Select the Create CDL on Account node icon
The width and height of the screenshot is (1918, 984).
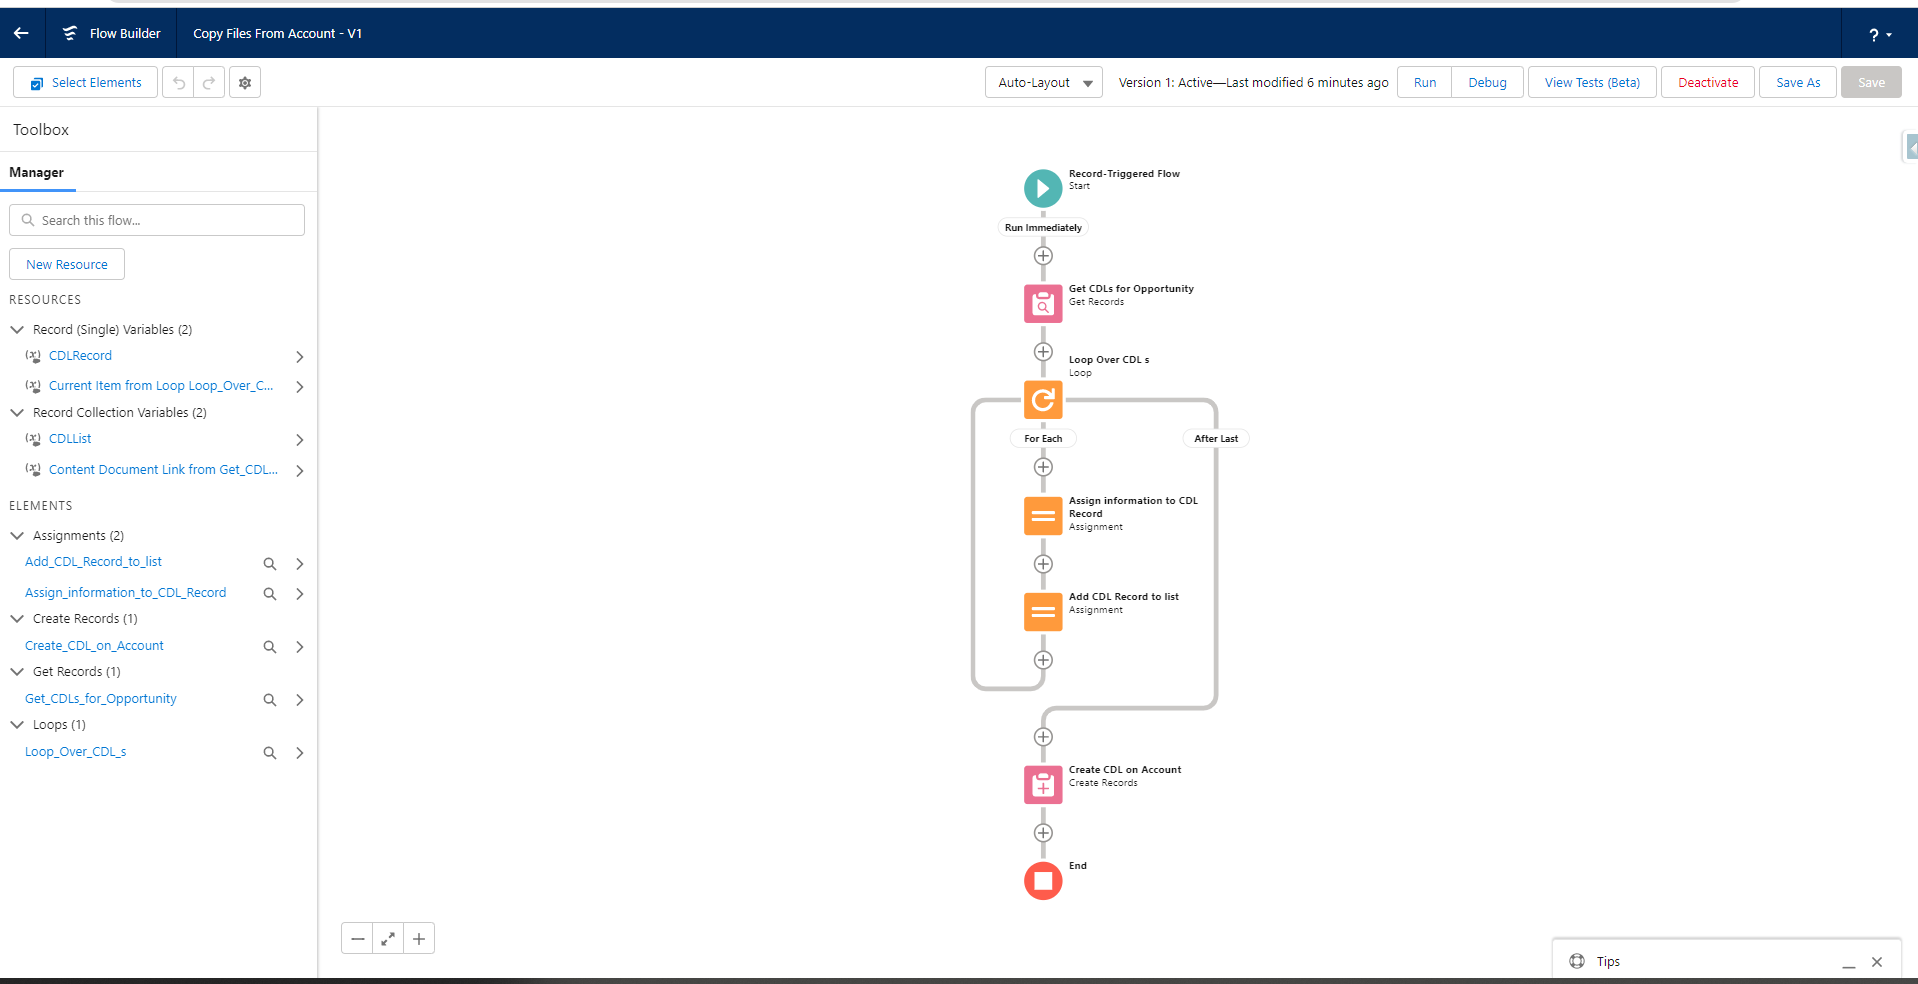[x=1043, y=785]
